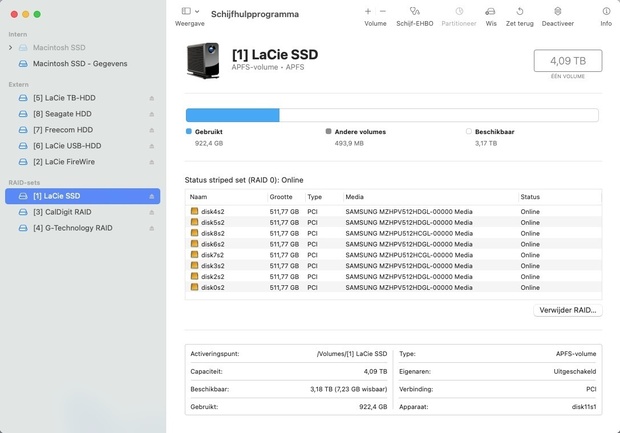This screenshot has width=620, height=433.
Task: Click the /Volumes/[1] LaCie SSD mount path
Action: (352, 354)
